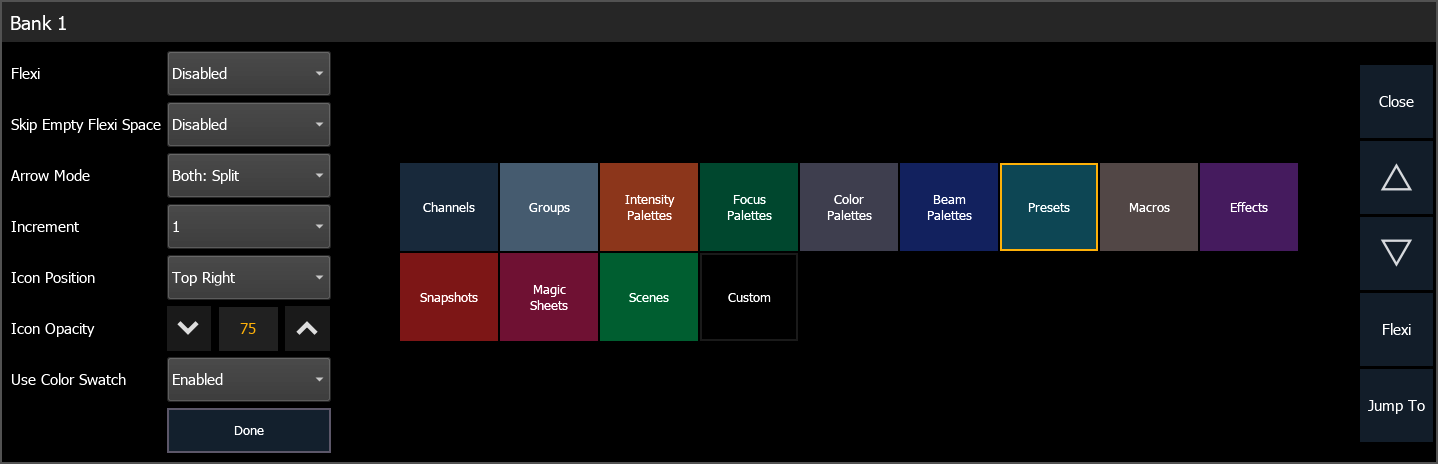Open the Increment dropdown
Viewport: 1438px width, 464px height.
[248, 227]
